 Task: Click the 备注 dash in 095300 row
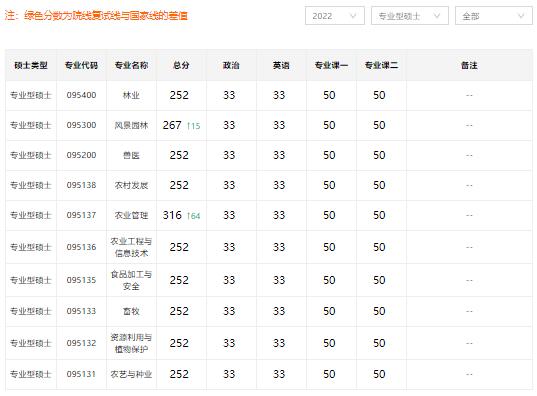[469, 125]
